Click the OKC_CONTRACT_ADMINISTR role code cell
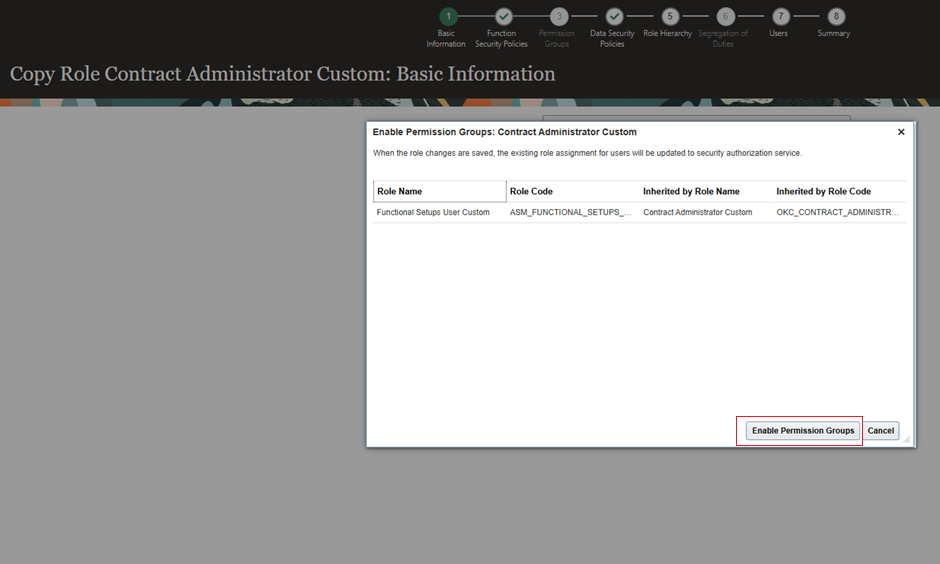The image size is (940, 564). click(x=839, y=212)
